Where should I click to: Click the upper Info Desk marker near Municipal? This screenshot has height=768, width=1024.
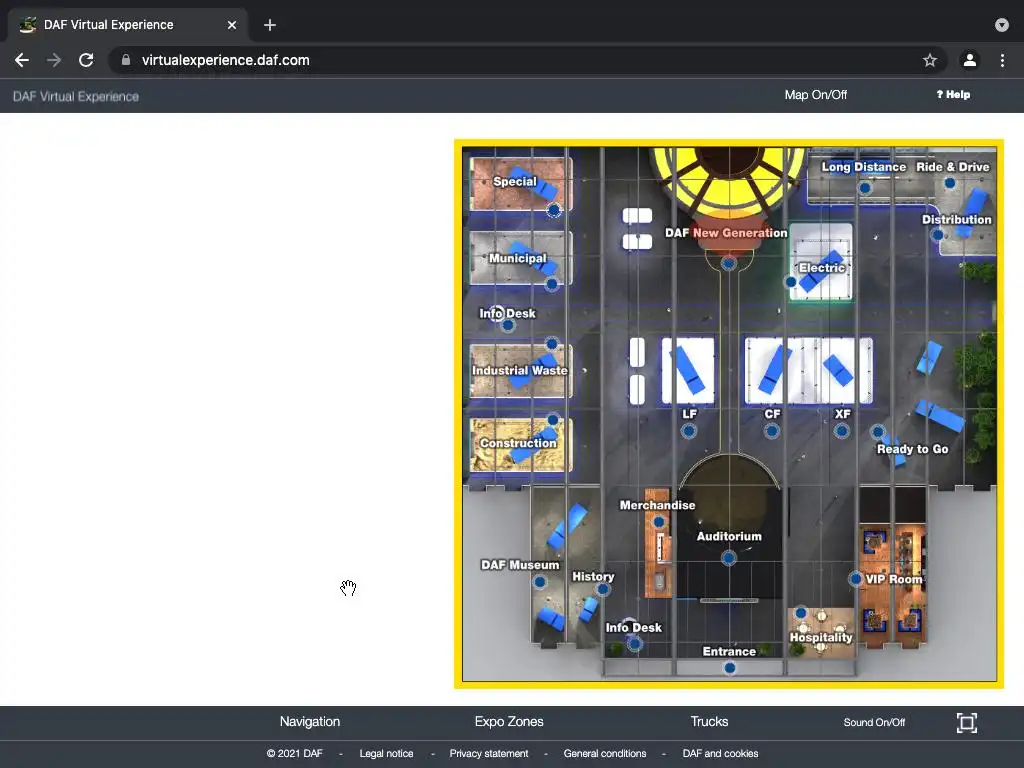coord(508,325)
